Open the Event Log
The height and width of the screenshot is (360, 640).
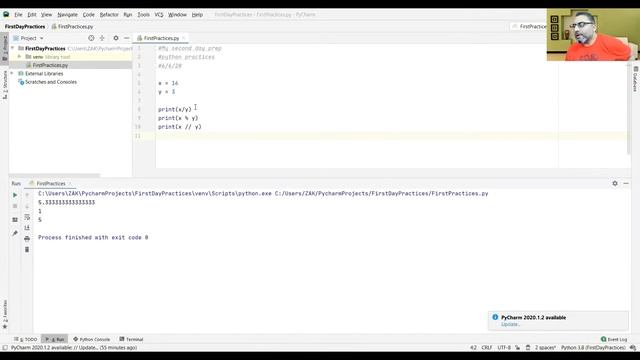614,339
